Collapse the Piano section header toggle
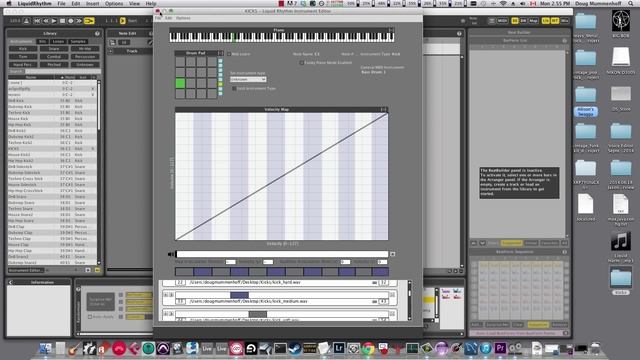This screenshot has height=360, width=640. pos(391,30)
